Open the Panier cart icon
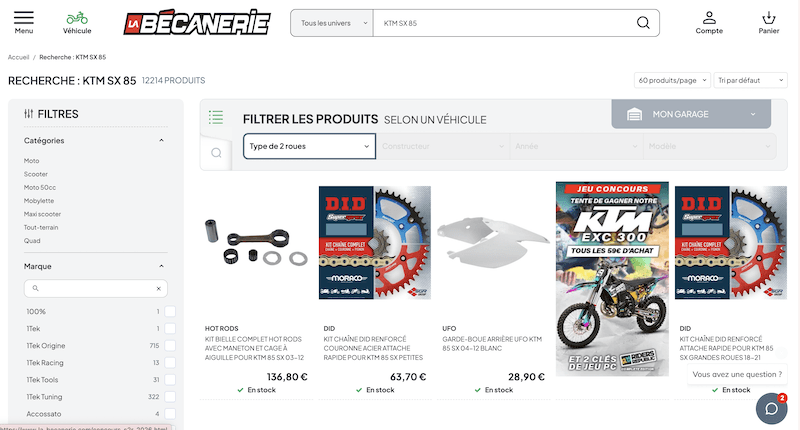The image size is (800, 430). point(768,18)
